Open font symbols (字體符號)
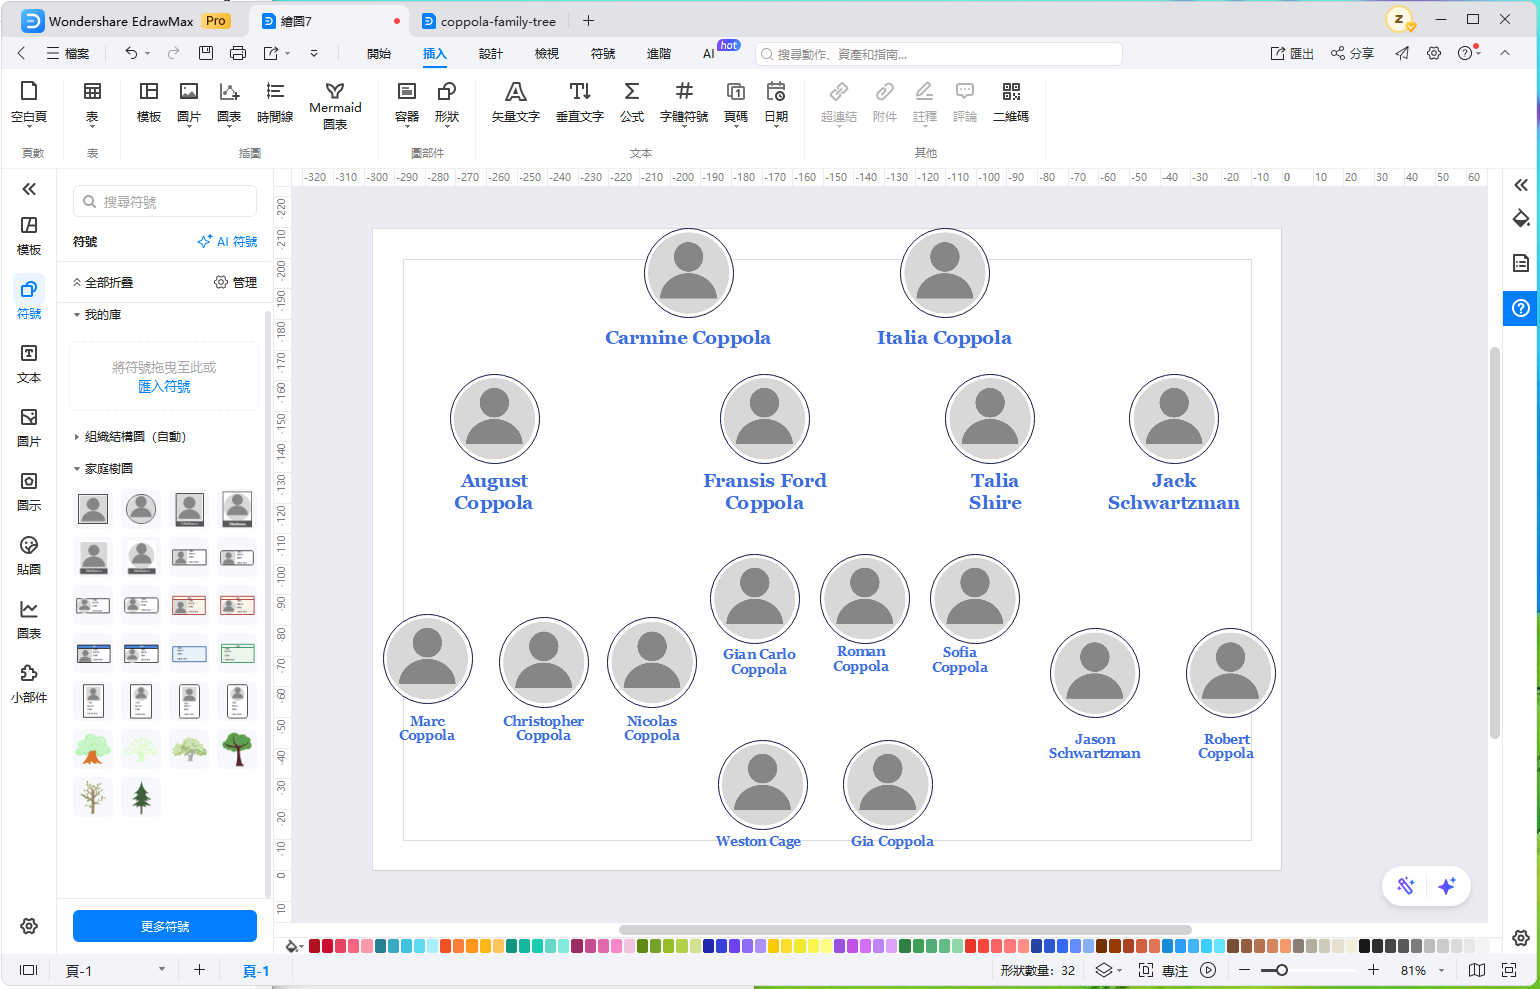 [684, 103]
